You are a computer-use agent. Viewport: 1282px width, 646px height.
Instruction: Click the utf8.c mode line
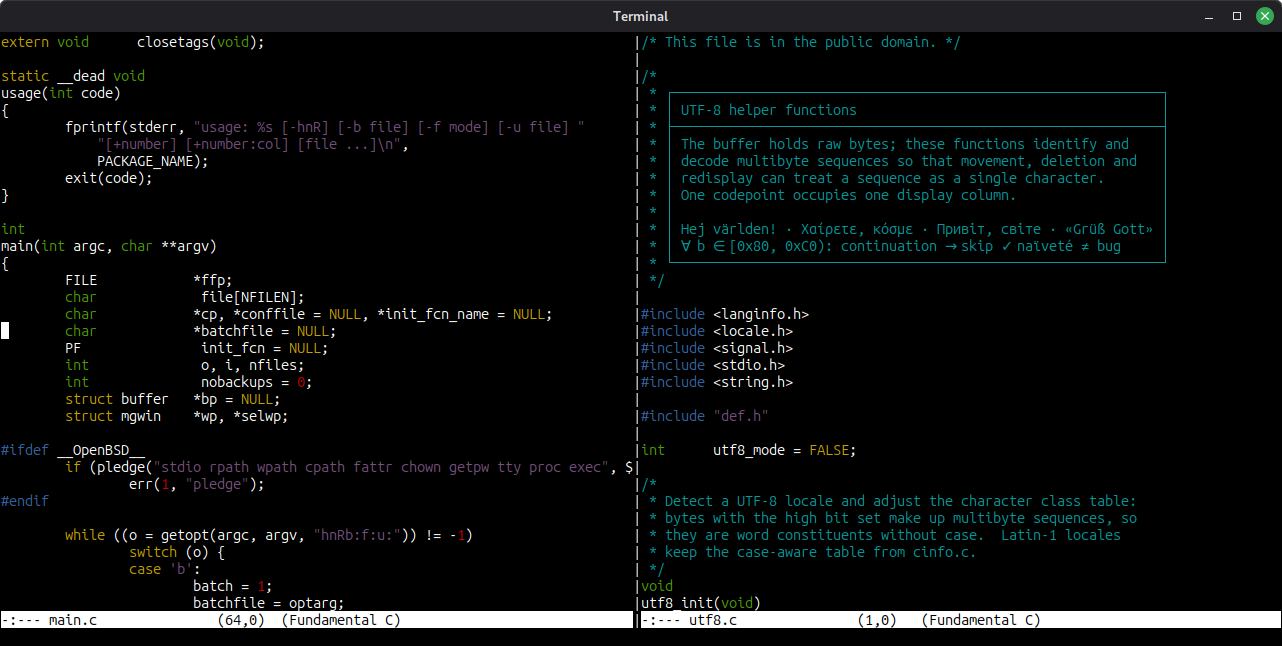pyautogui.click(x=961, y=620)
